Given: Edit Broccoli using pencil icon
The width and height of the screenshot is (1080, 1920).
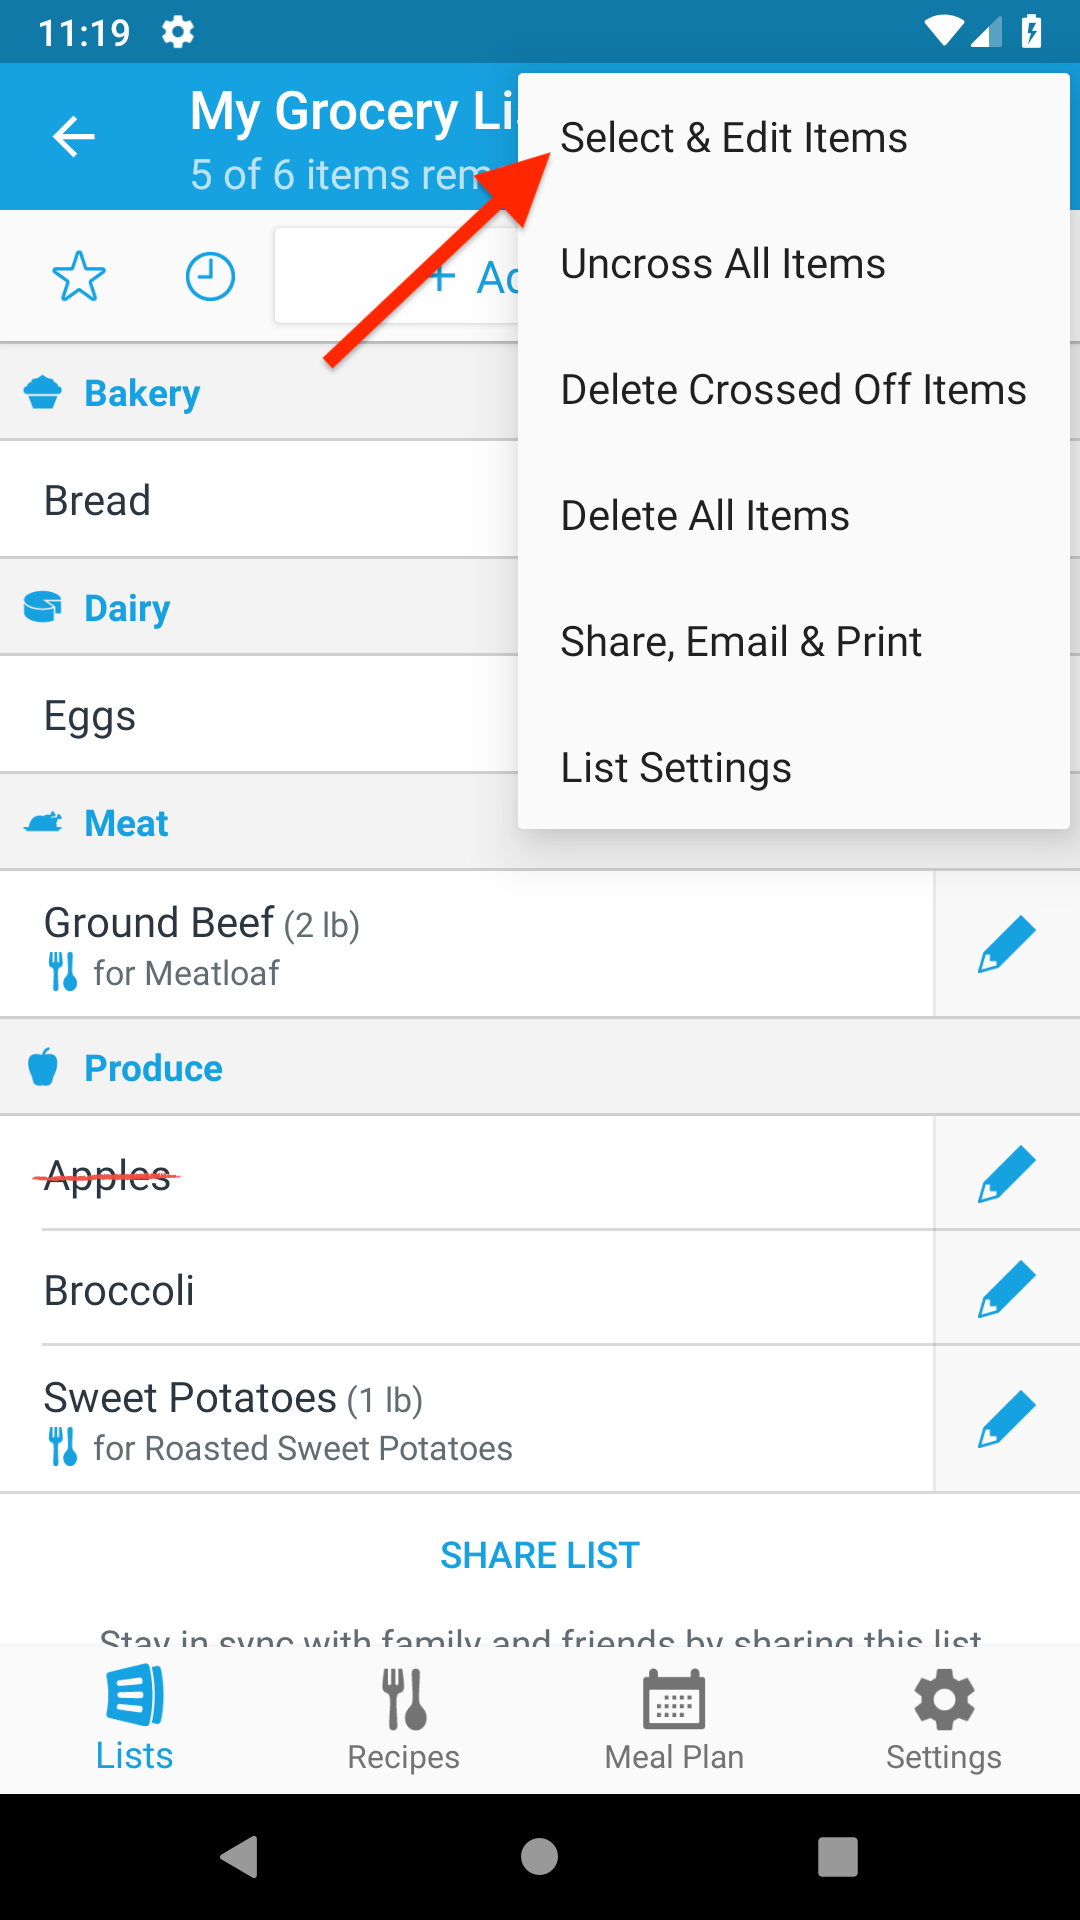Looking at the screenshot, I should [1006, 1288].
